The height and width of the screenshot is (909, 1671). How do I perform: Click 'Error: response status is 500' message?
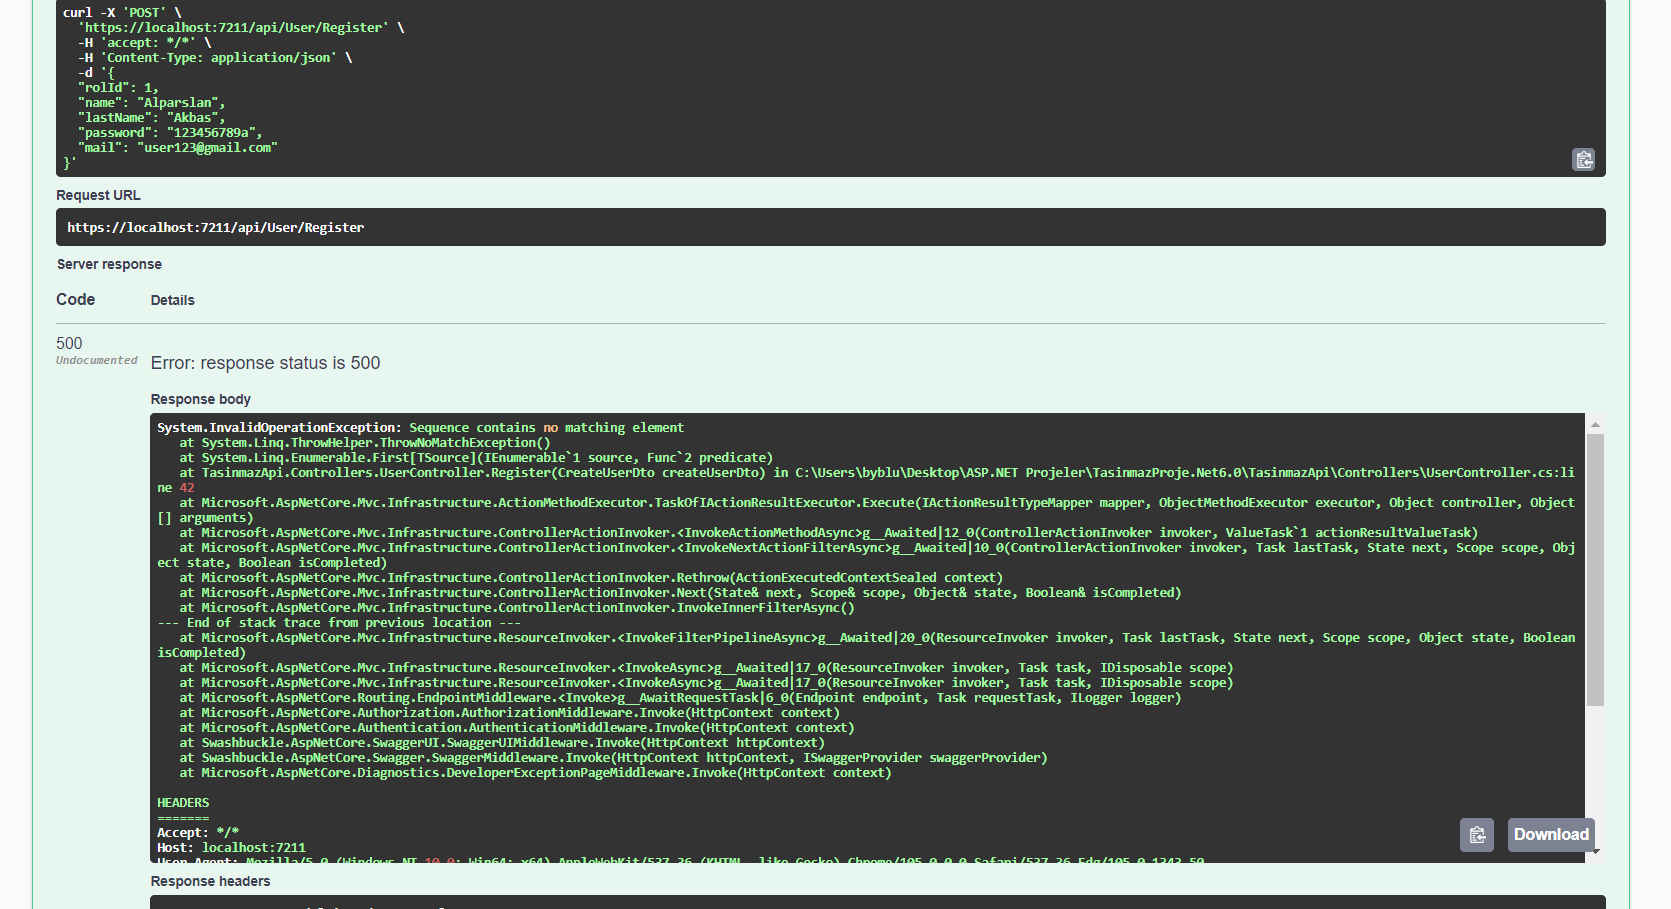pyautogui.click(x=265, y=363)
